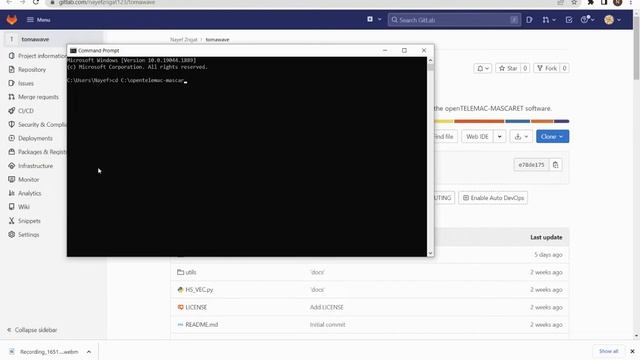640x360 pixels.
Task: Open the Web IDE
Action: point(477,136)
